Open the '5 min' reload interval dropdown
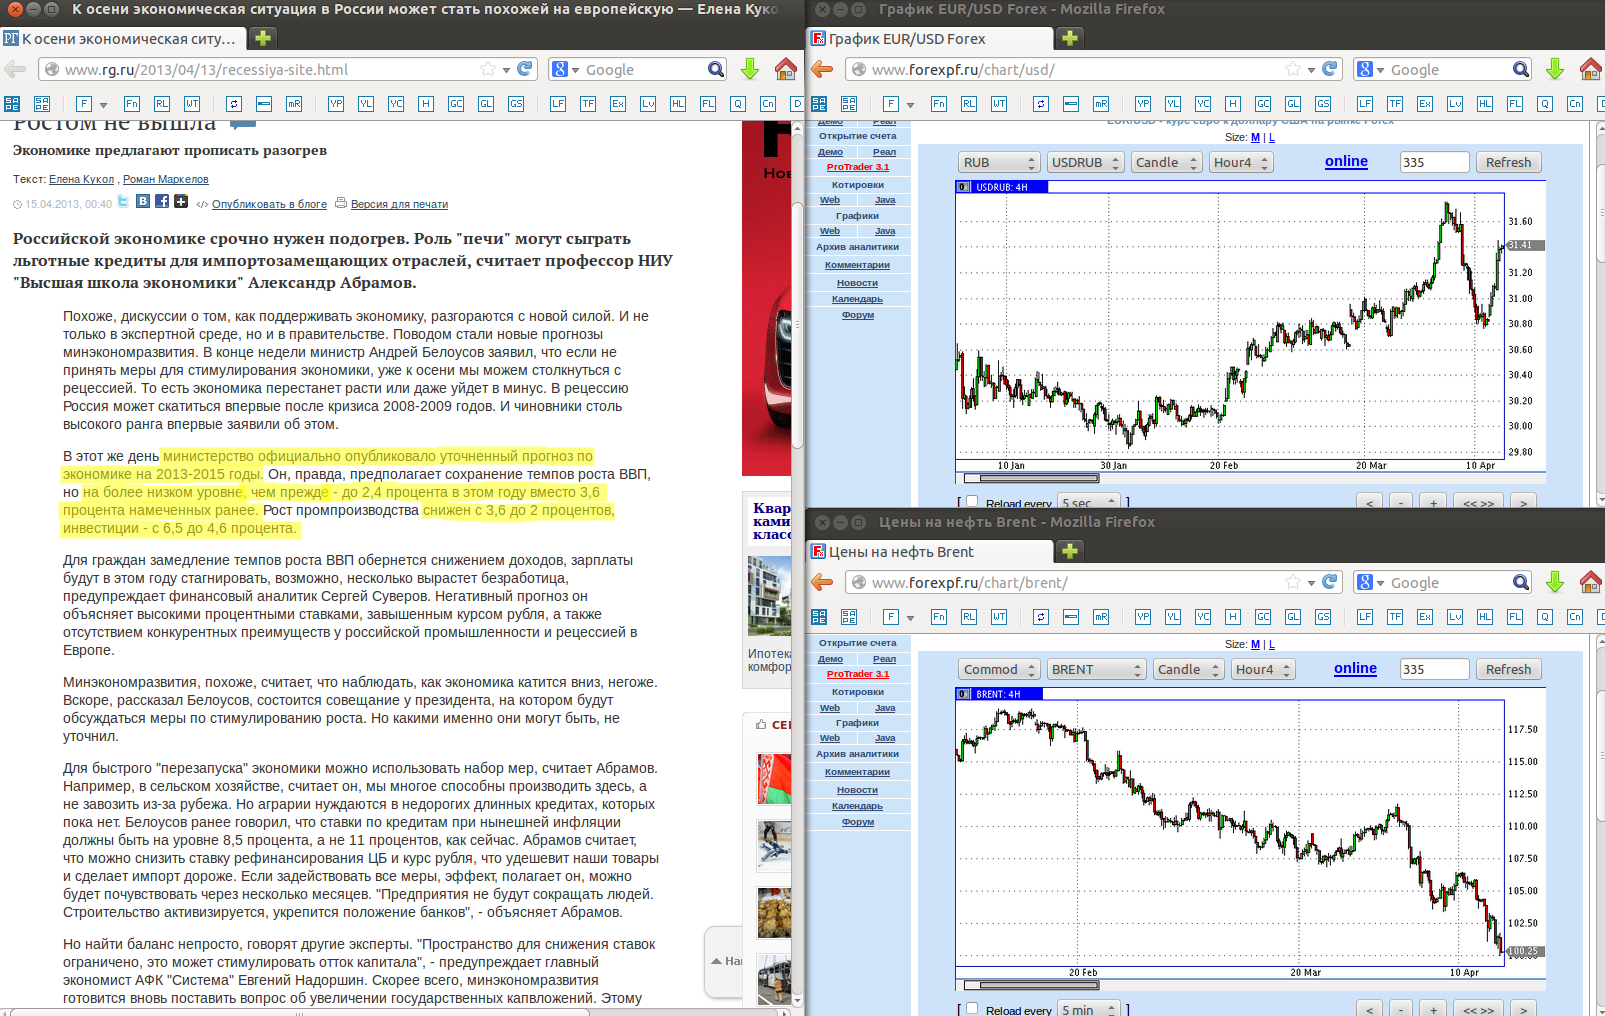Viewport: 1605px width, 1016px height. click(x=1088, y=1010)
